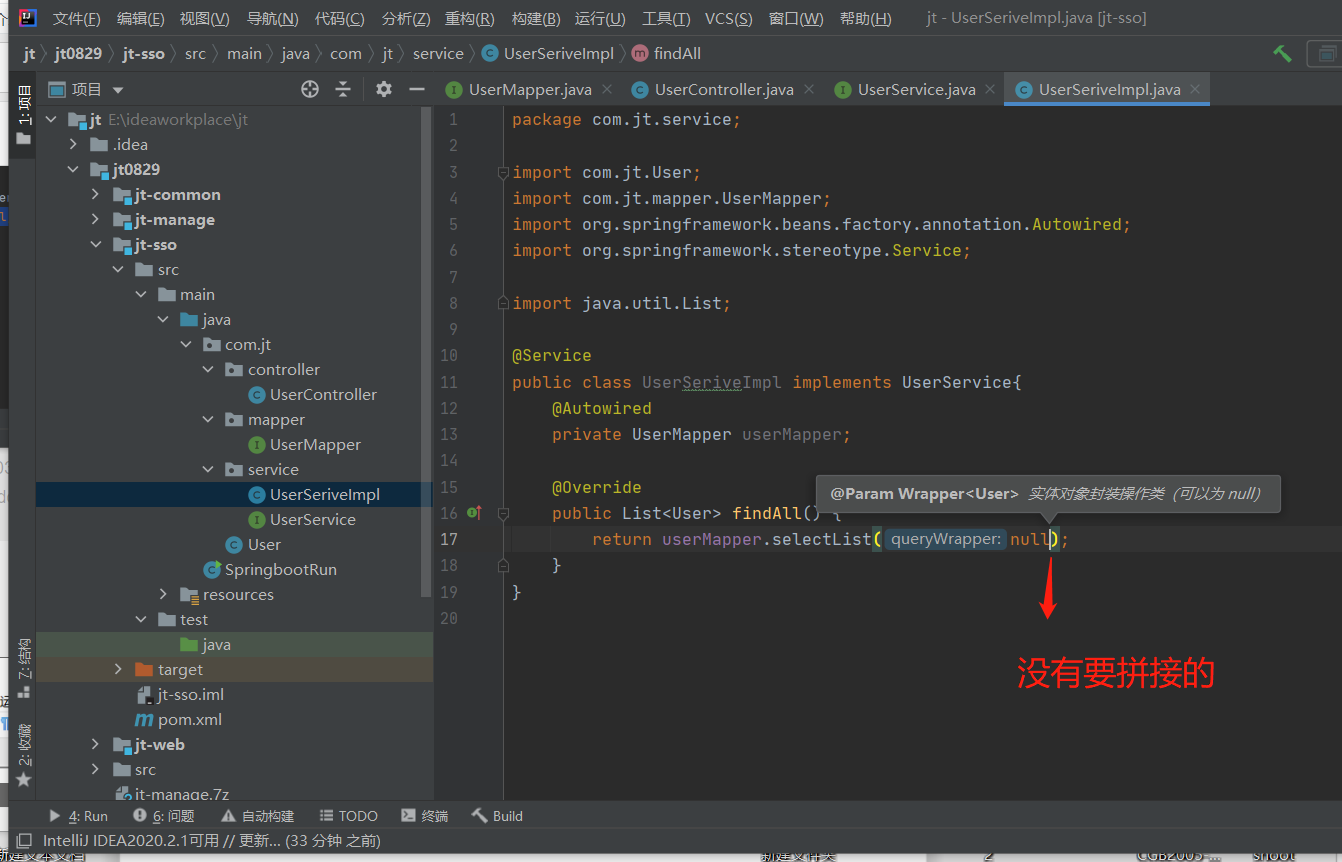Hide the project panel with minus icon
The image size is (1342, 862).
click(x=417, y=89)
